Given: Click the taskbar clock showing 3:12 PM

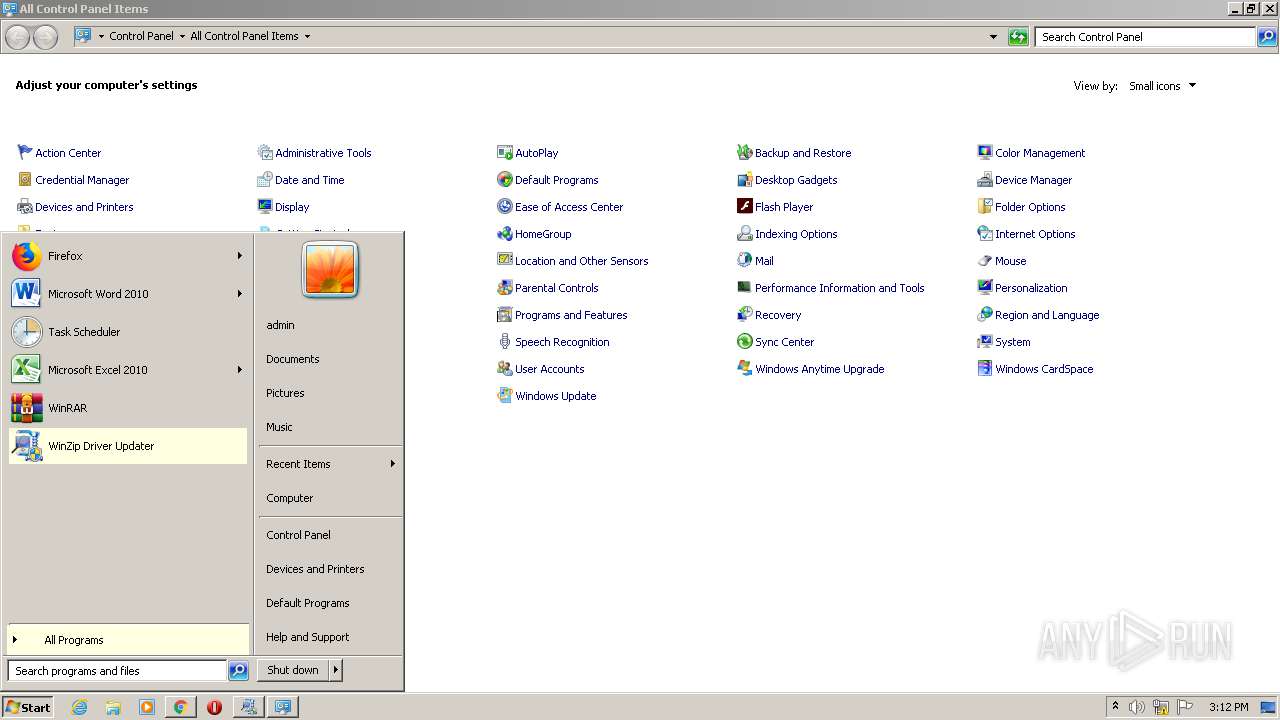Looking at the screenshot, I should (1228, 707).
